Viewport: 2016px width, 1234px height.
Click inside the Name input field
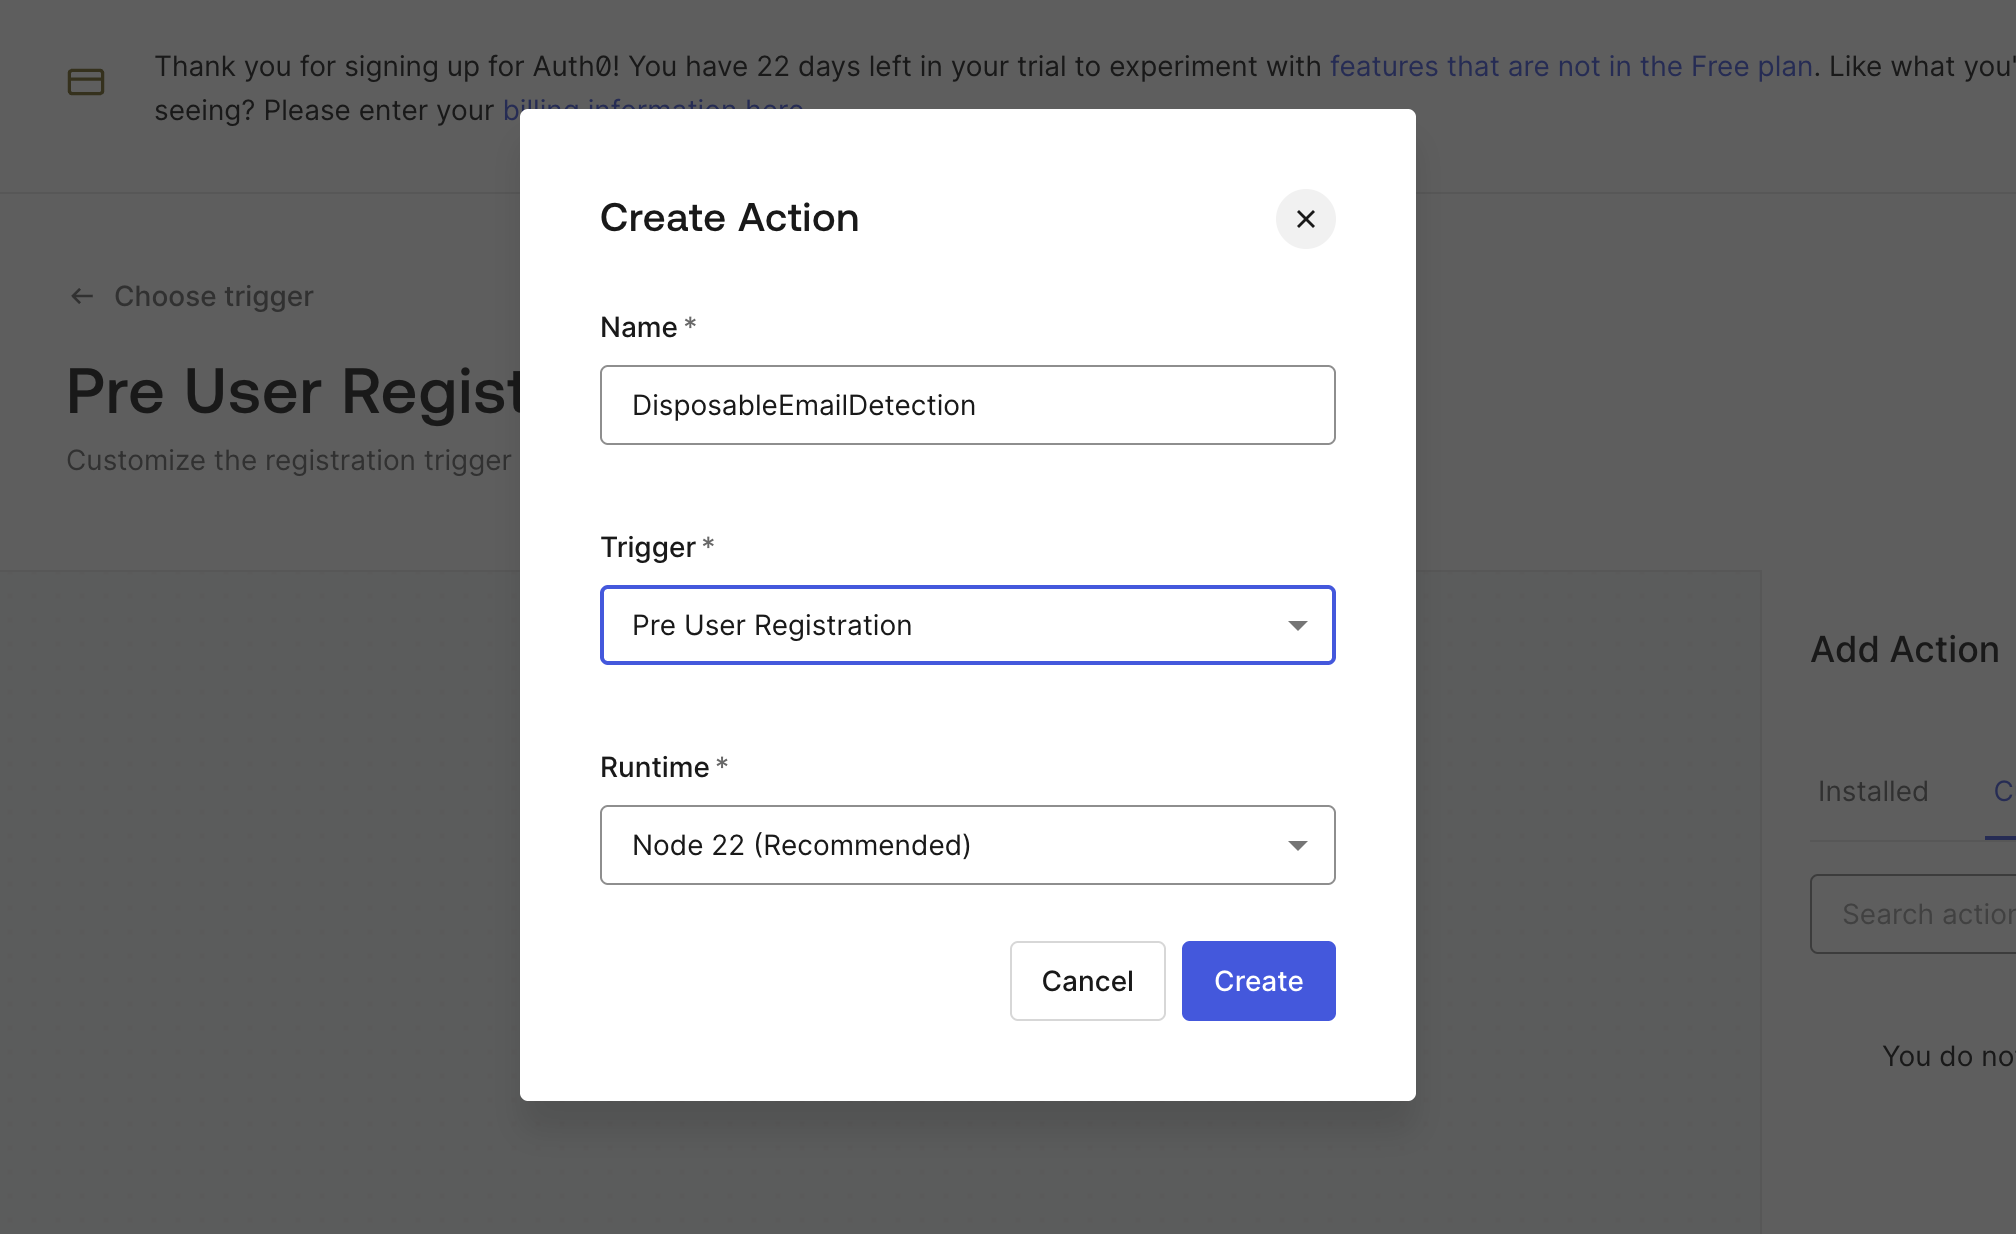[x=967, y=405]
